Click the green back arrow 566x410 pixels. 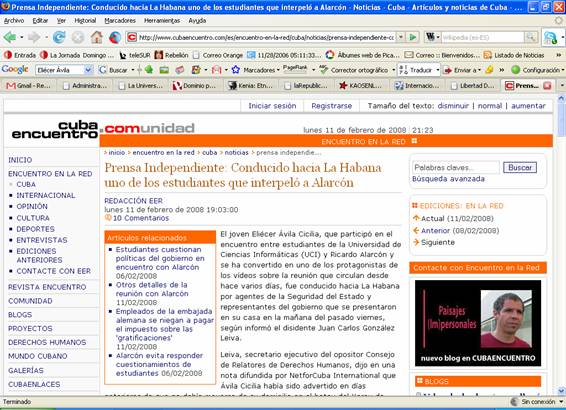tap(10, 37)
